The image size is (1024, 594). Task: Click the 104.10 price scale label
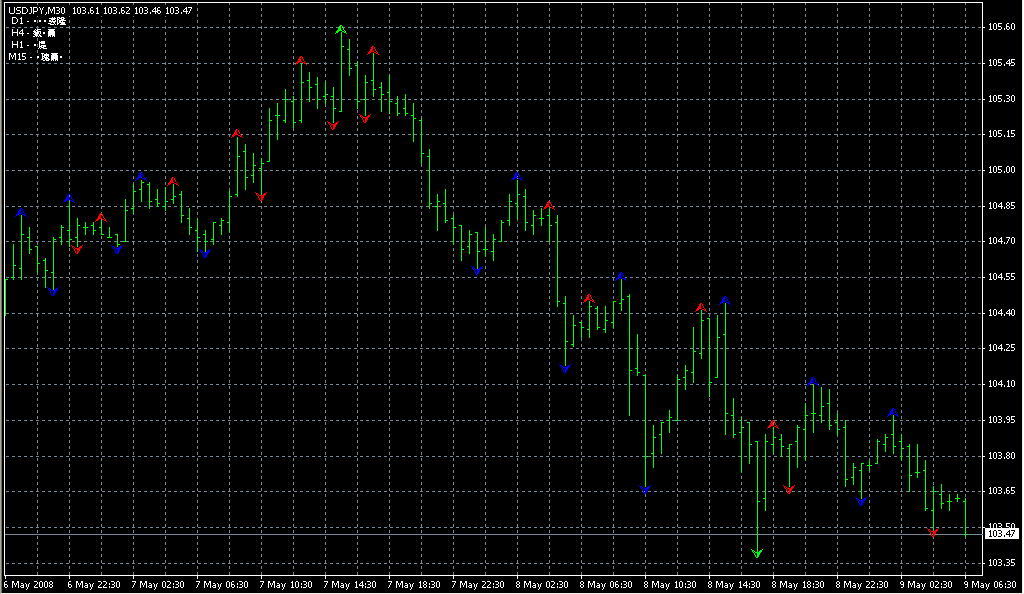tap(1001, 384)
